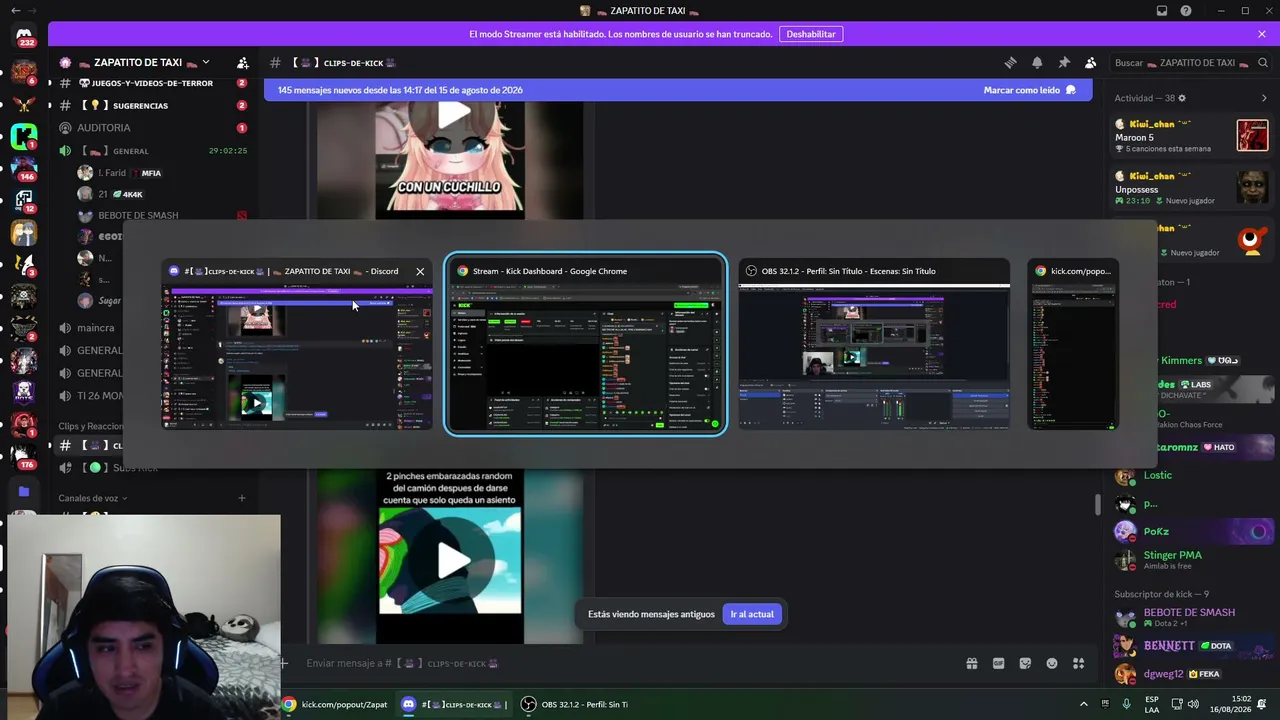This screenshot has width=1280, height=720.
Task: Close Discord window in the task switcher
Action: [420, 271]
